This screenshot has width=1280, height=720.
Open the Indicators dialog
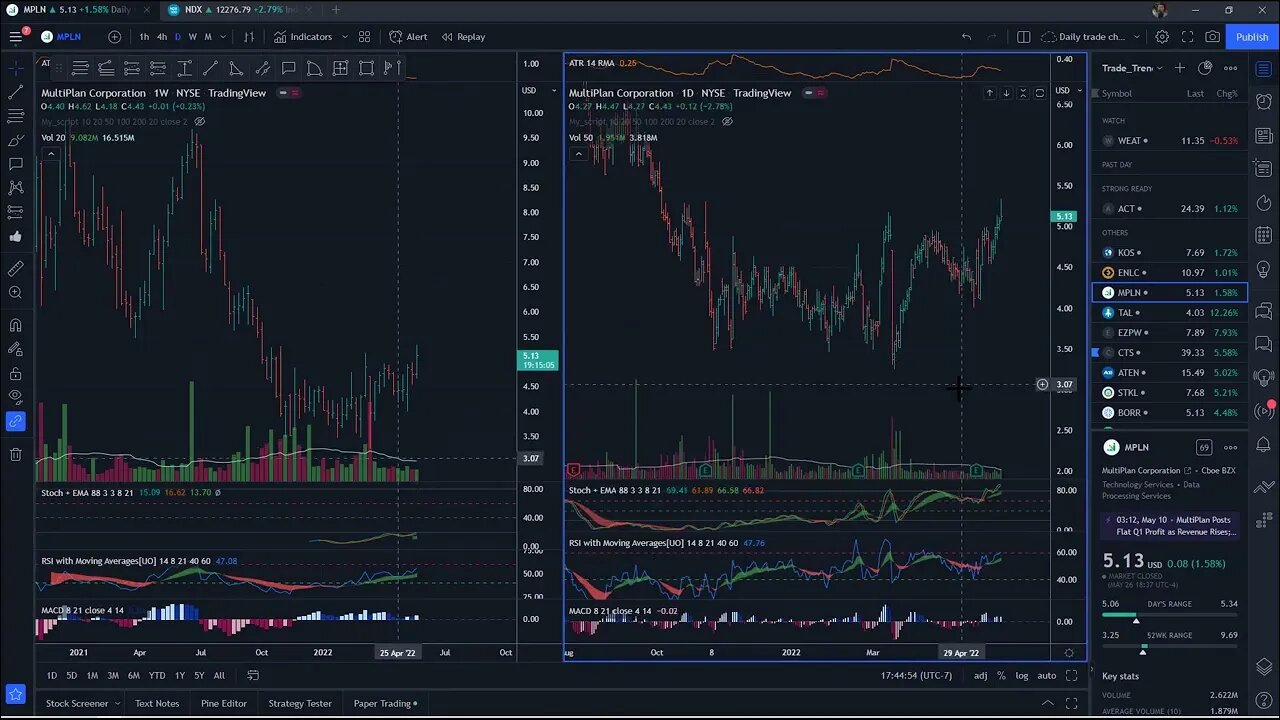302,37
